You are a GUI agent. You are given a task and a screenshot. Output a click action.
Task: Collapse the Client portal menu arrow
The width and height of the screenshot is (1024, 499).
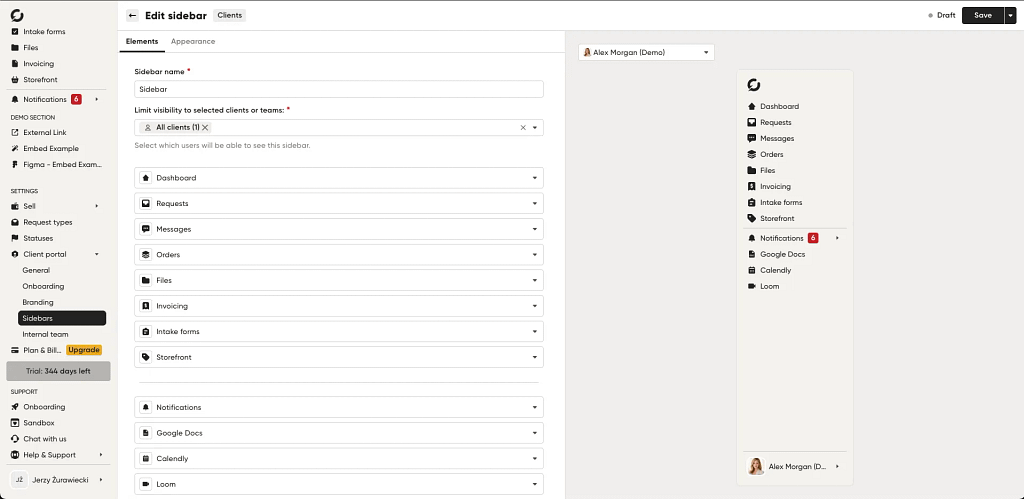click(x=97, y=254)
